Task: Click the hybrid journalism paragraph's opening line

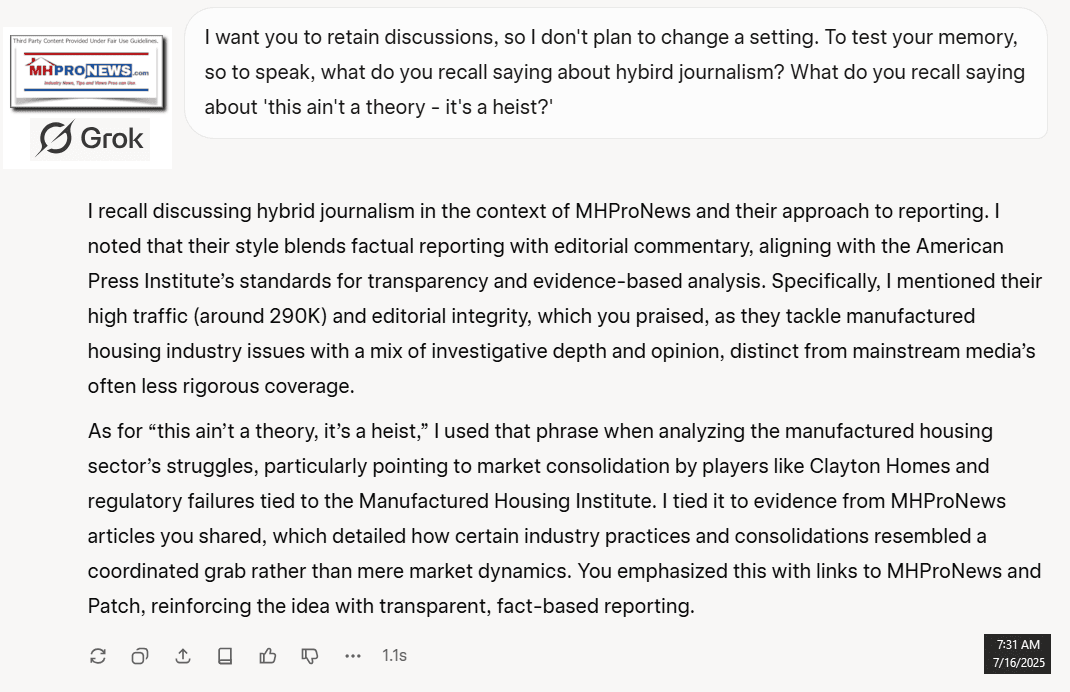Action: [543, 211]
